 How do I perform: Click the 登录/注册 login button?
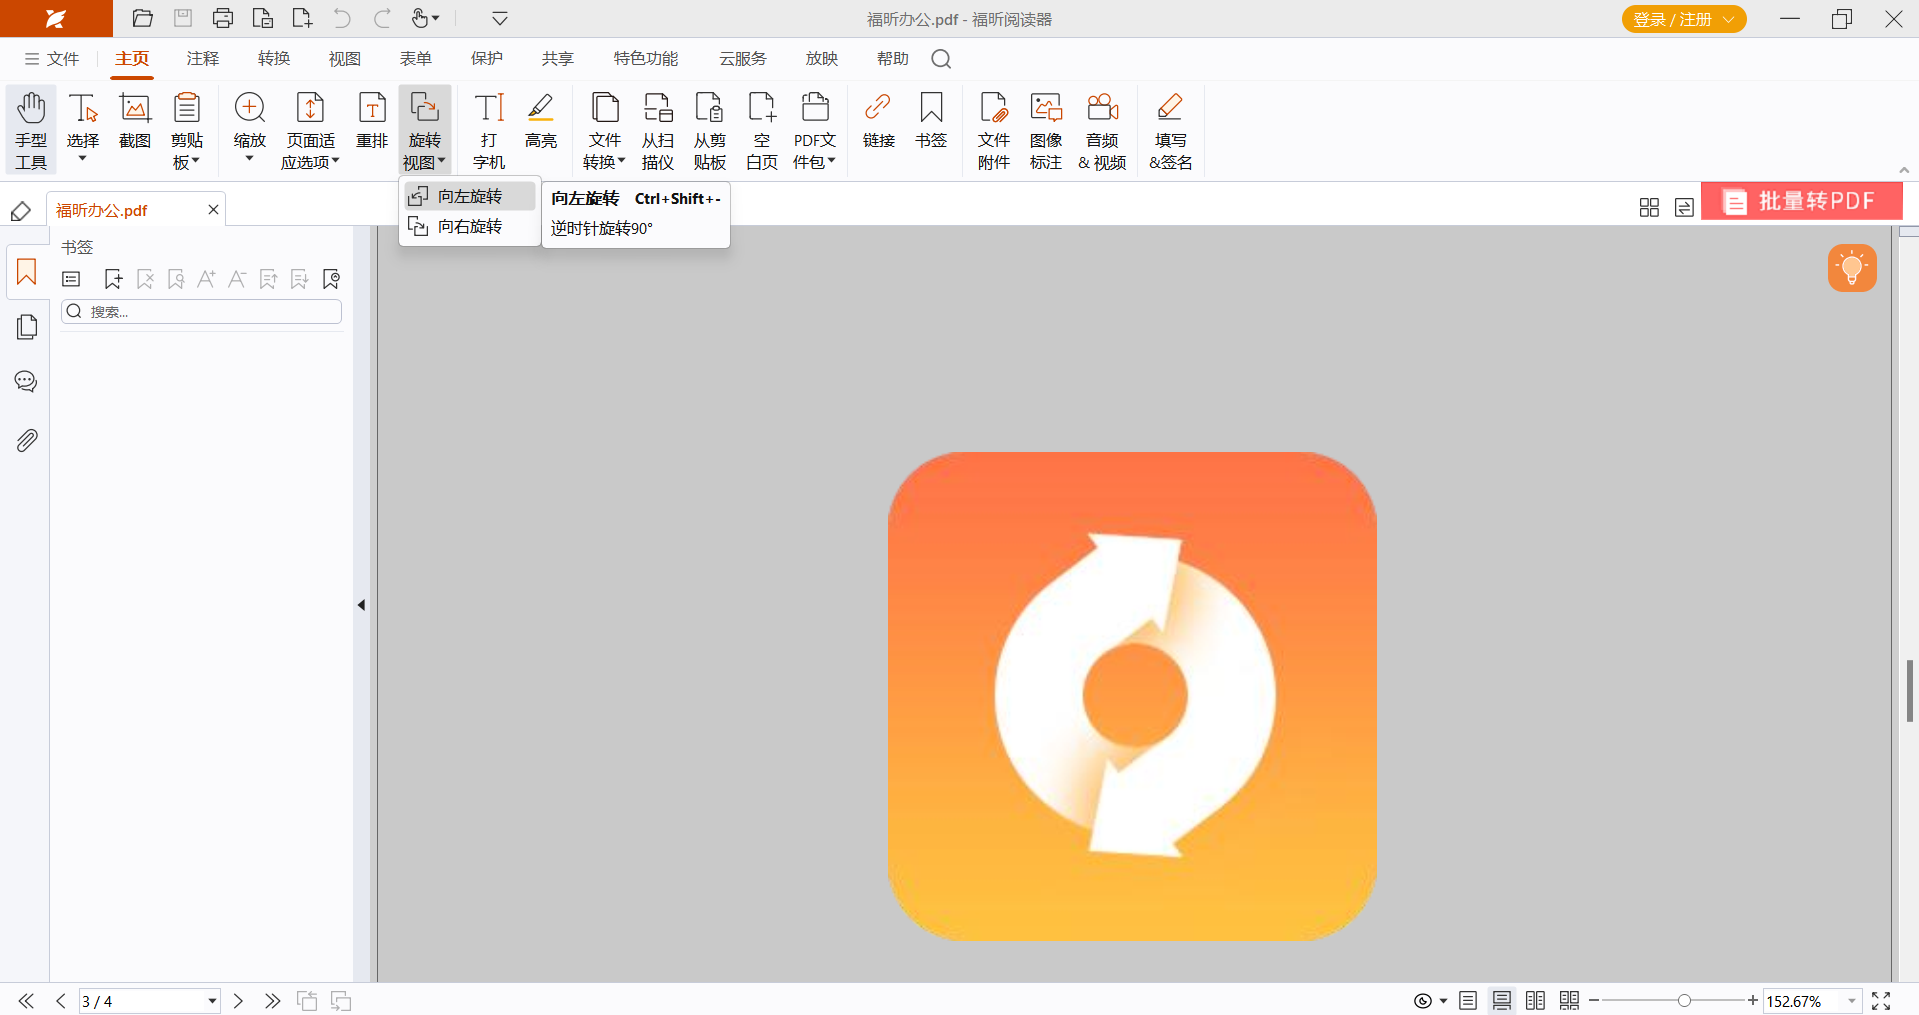click(1684, 19)
